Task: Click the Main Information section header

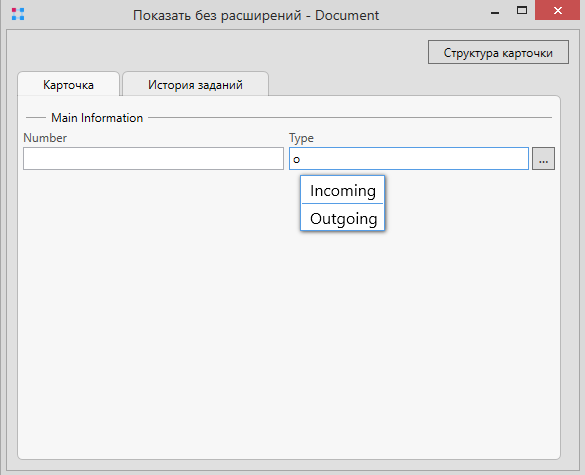Action: click(97, 118)
